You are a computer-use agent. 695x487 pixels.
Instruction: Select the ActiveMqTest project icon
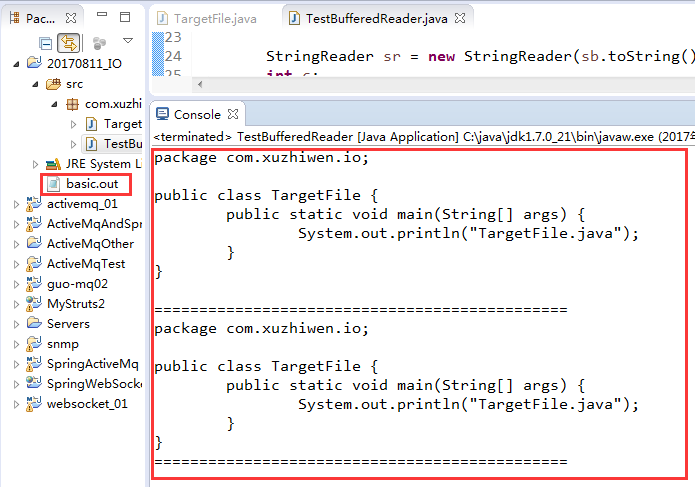34,264
